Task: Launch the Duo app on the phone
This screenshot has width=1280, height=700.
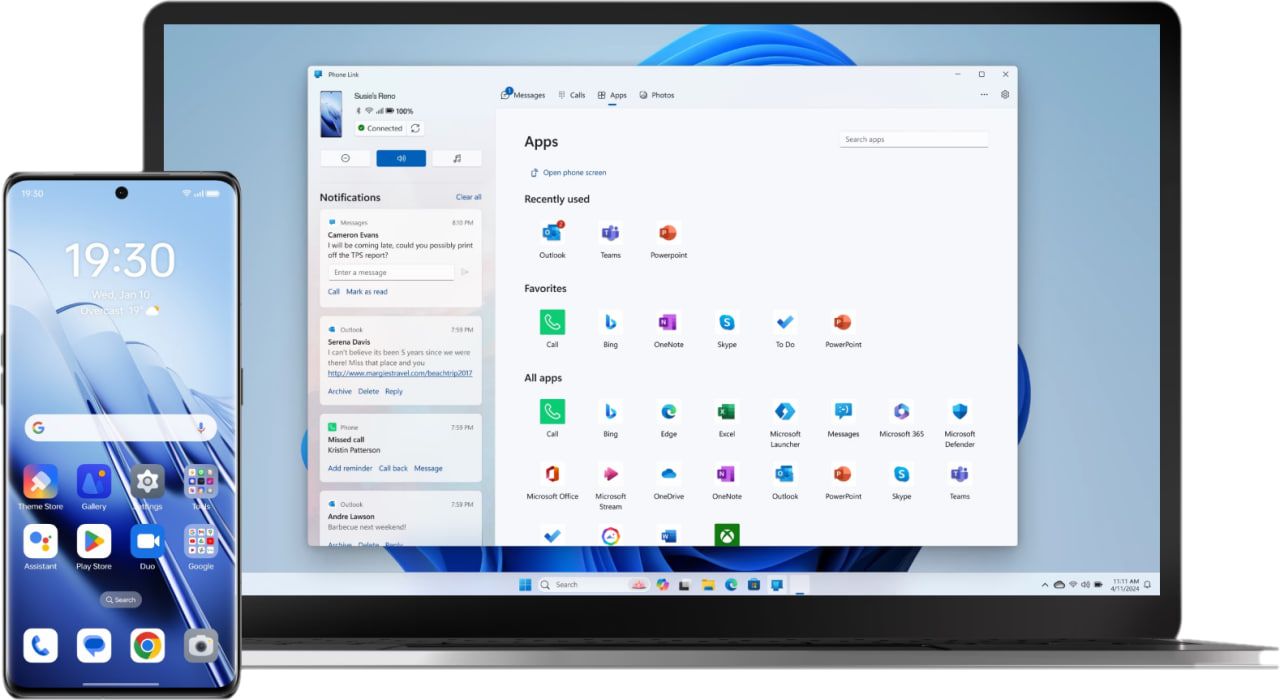Action: [147, 541]
